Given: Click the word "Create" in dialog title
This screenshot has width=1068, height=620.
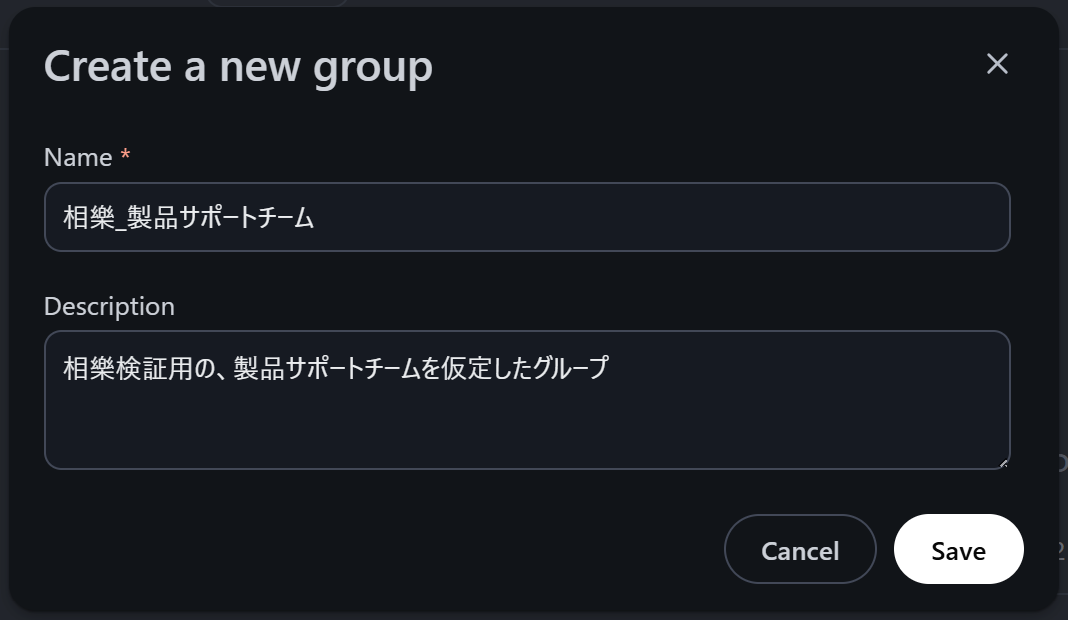Looking at the screenshot, I should (x=107, y=66).
